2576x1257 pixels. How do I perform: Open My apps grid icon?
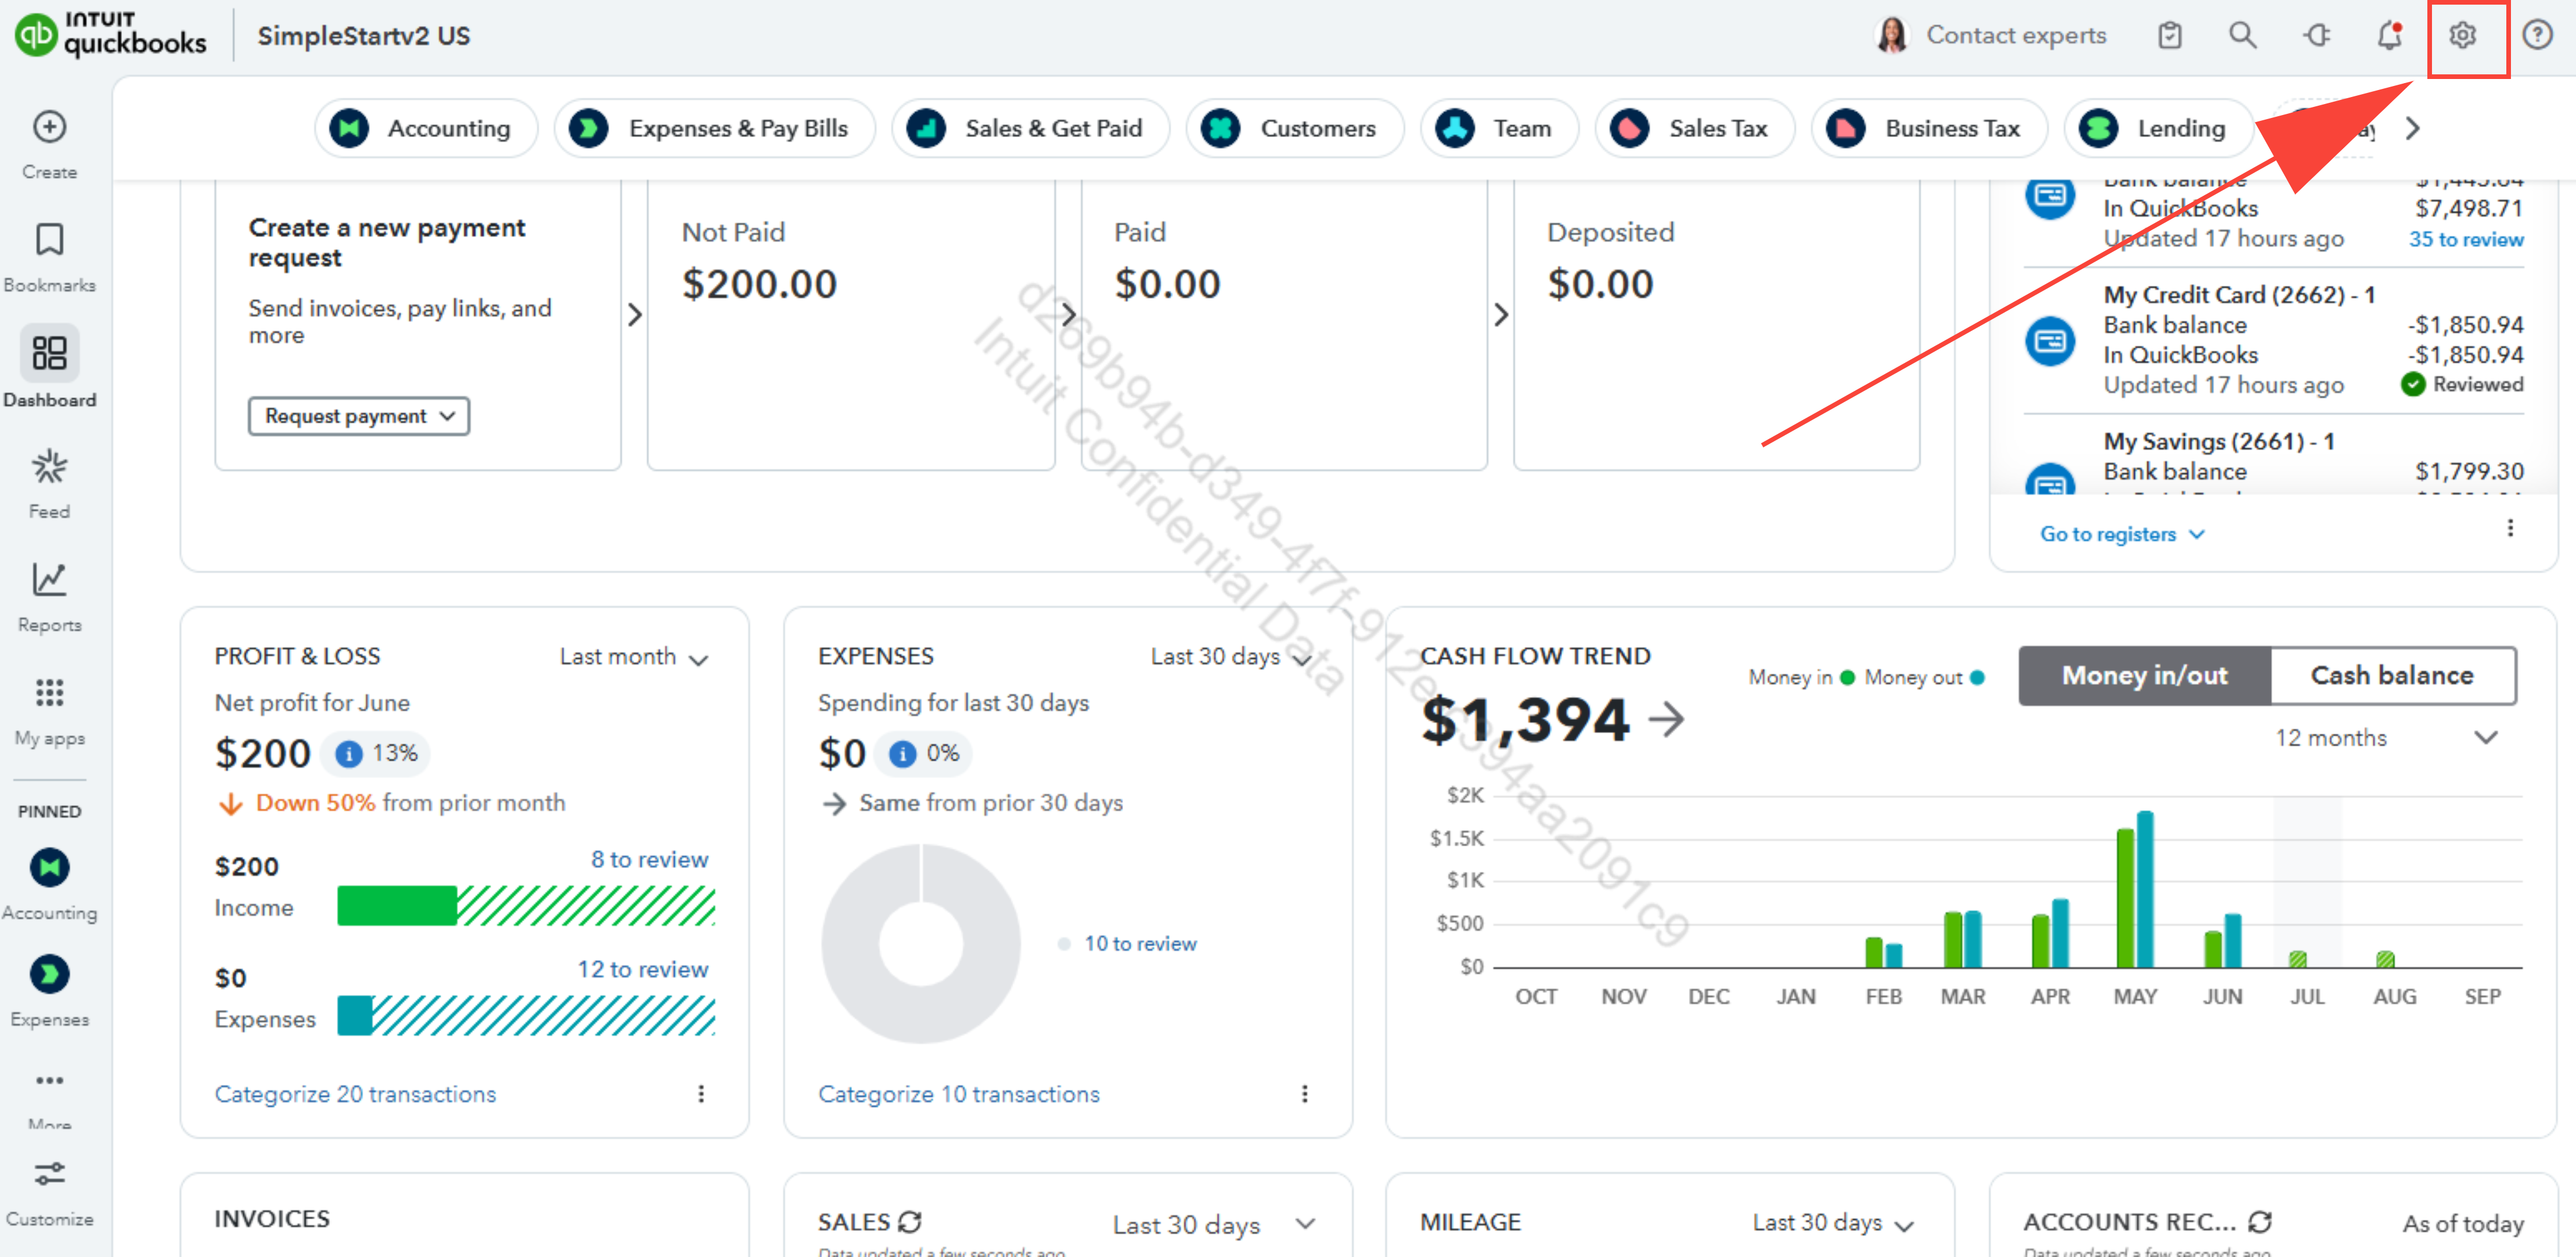click(49, 692)
